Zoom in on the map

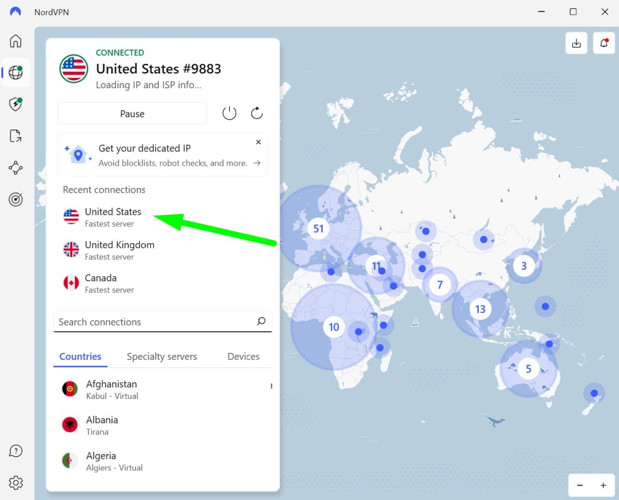[x=603, y=485]
